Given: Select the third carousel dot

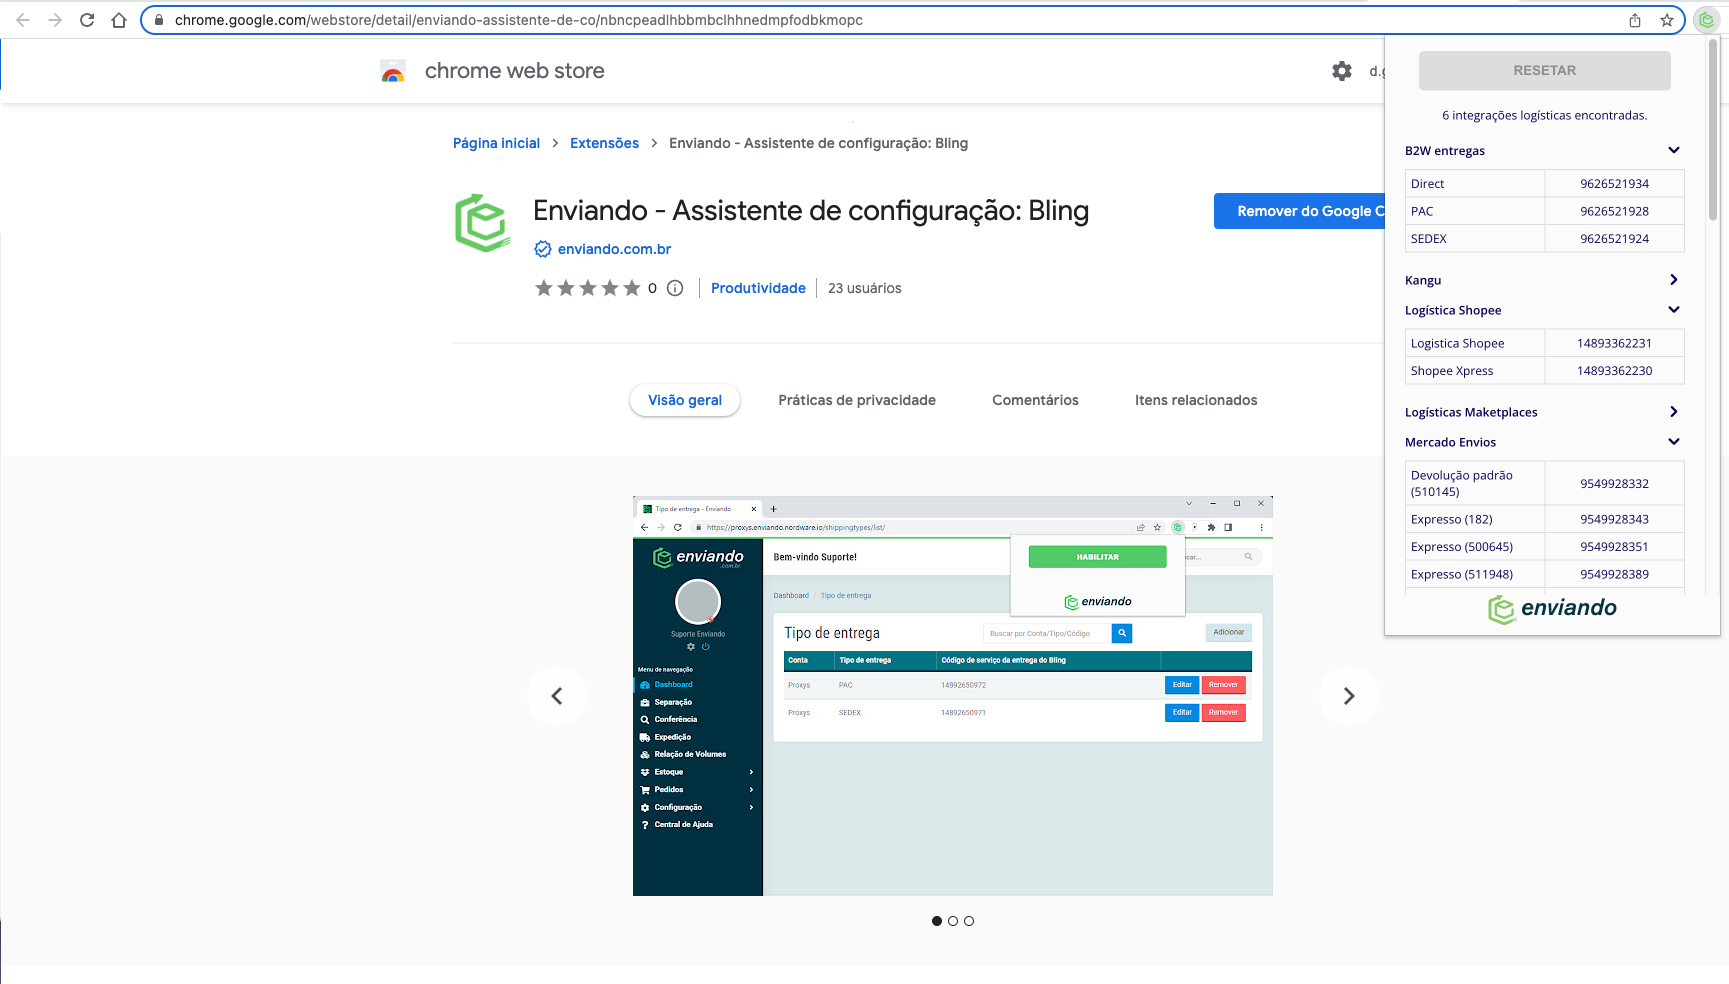Looking at the screenshot, I should click(969, 921).
